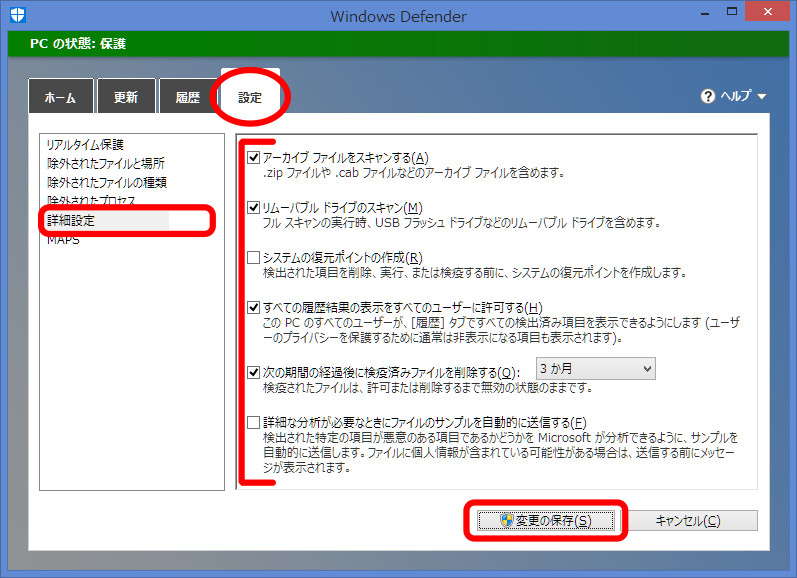Enable ファイルのサンプルを自動的に送信する checkbox

click(253, 422)
